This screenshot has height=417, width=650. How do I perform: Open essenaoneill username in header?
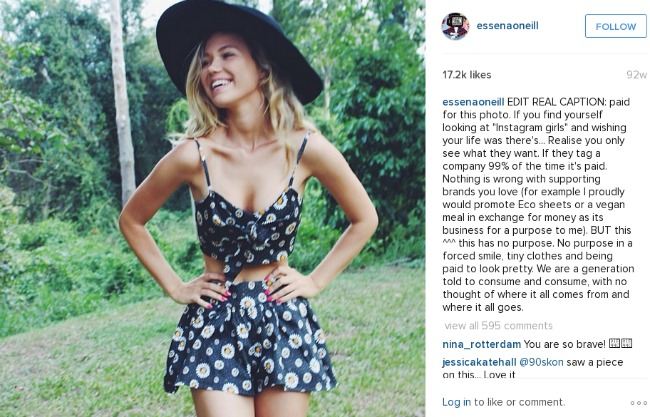coord(507,26)
